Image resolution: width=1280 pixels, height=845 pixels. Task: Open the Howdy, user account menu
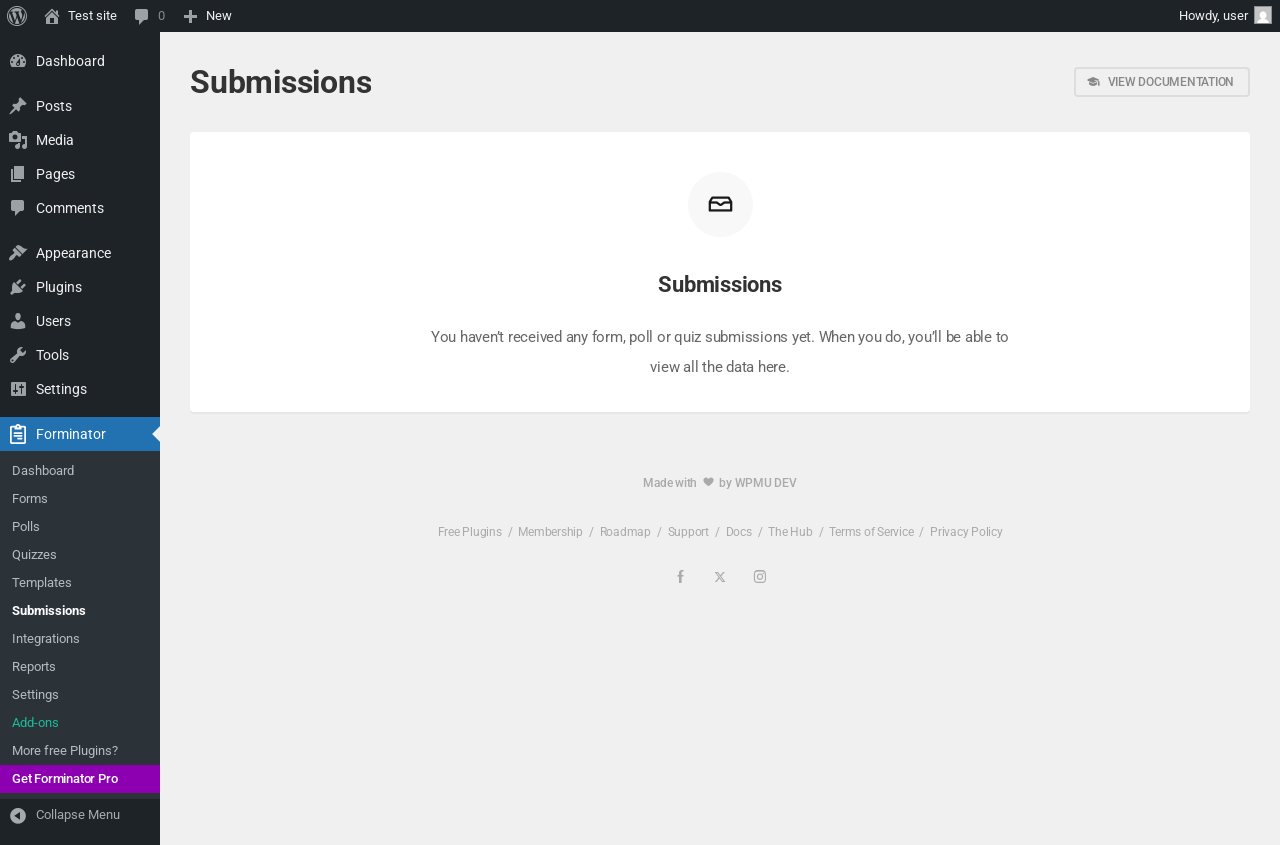pyautogui.click(x=1225, y=16)
